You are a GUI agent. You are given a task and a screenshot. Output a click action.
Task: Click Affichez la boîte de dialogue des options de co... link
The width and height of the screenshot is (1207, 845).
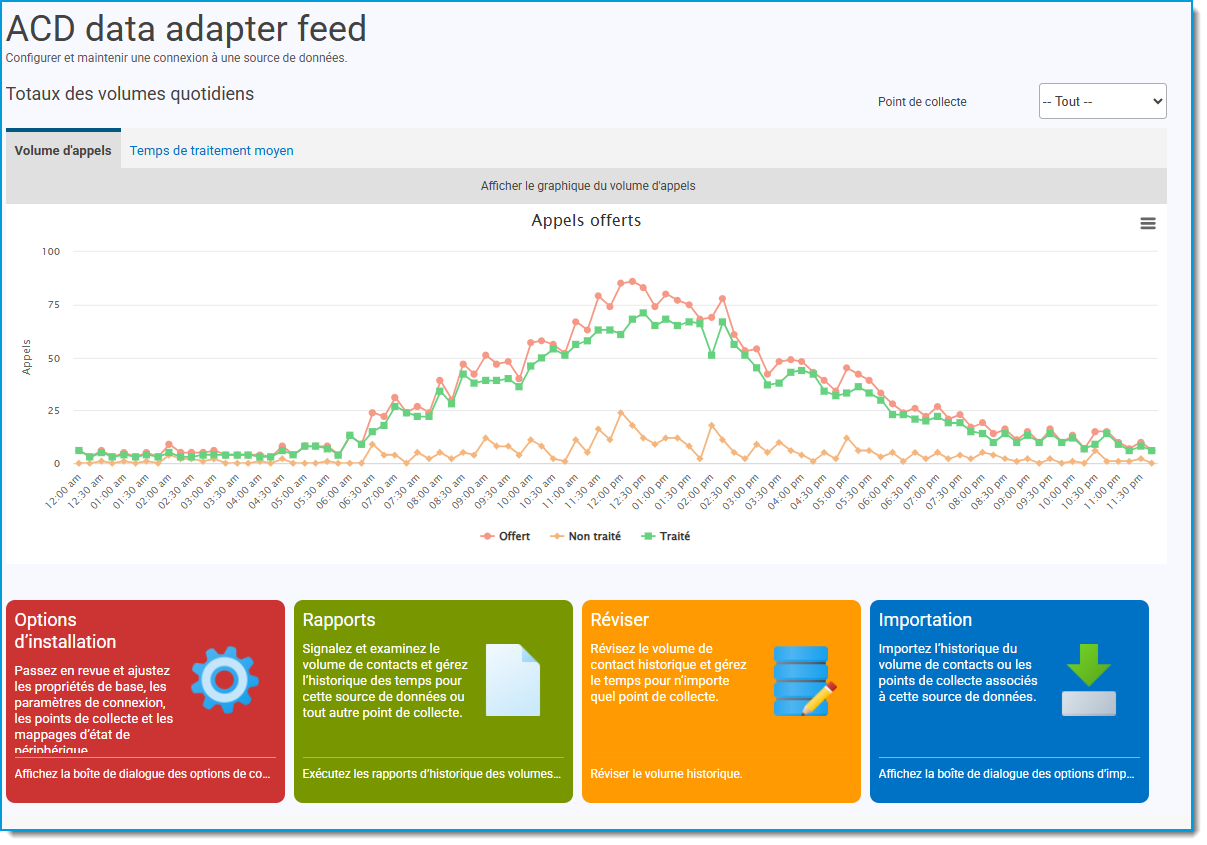pos(143,774)
